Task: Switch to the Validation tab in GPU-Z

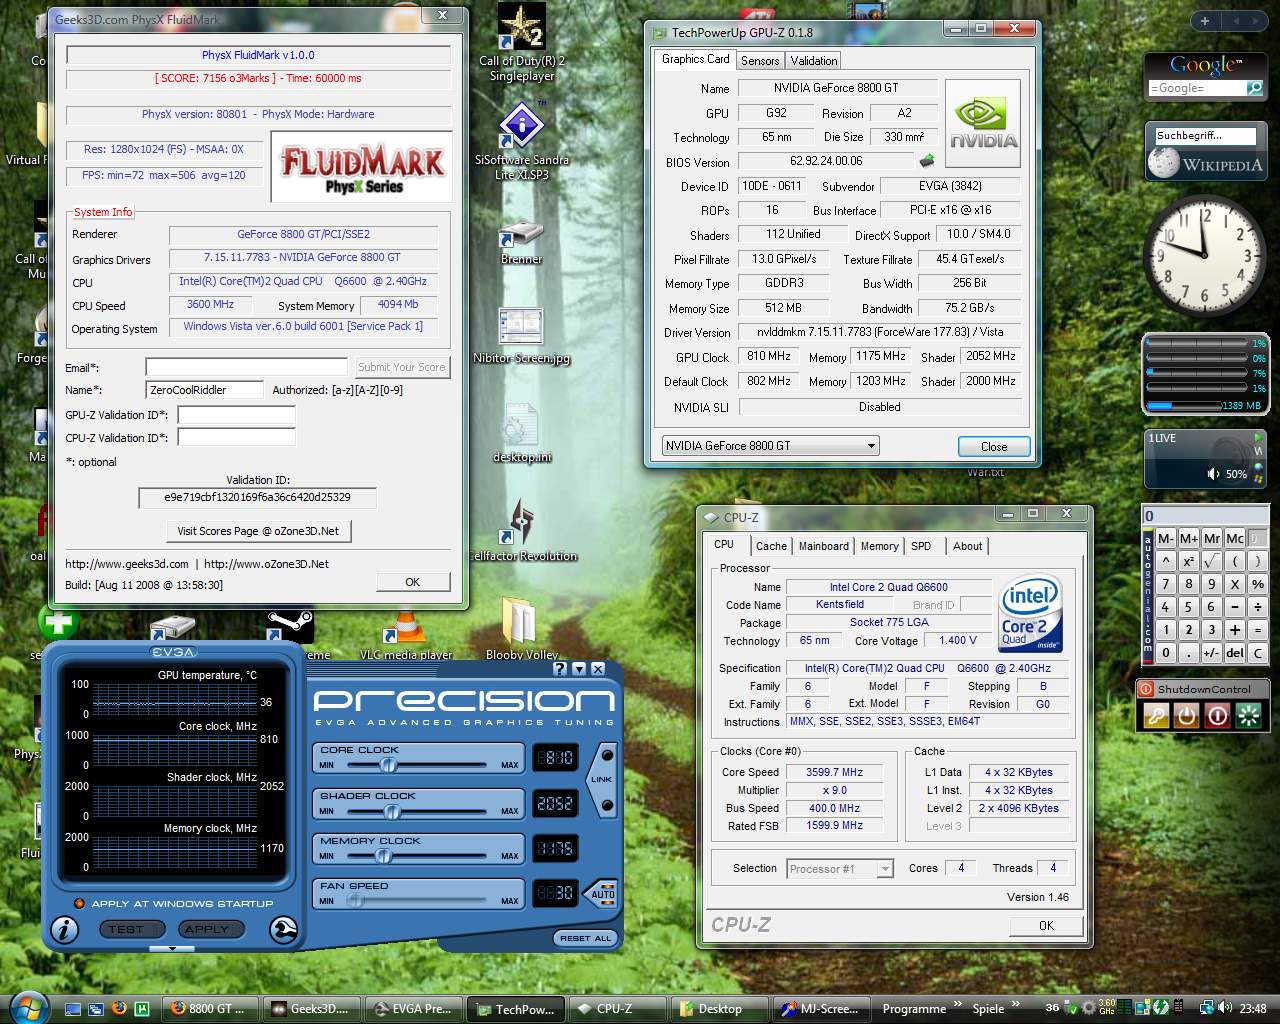Action: click(814, 61)
